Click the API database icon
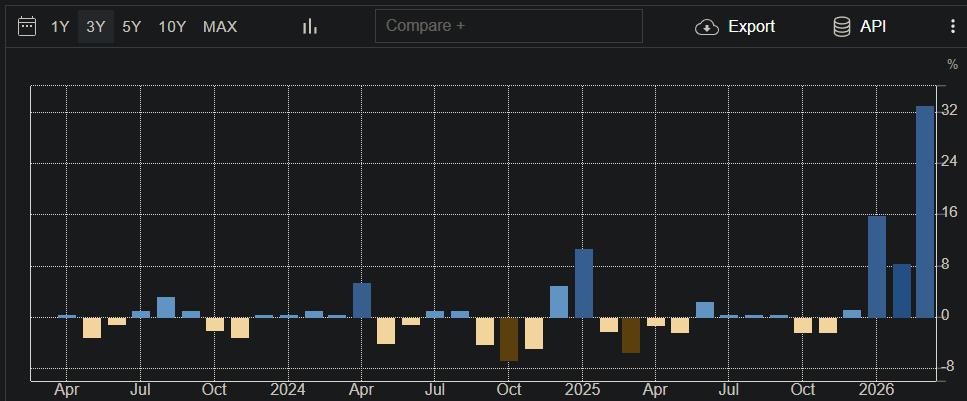The image size is (967, 401). pos(842,27)
